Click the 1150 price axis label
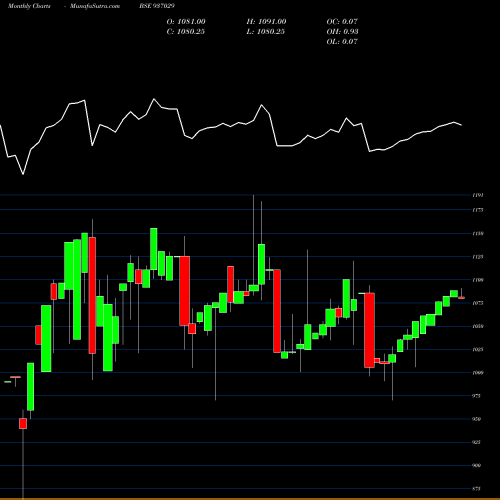This screenshot has height=500, width=500. tap(478, 234)
